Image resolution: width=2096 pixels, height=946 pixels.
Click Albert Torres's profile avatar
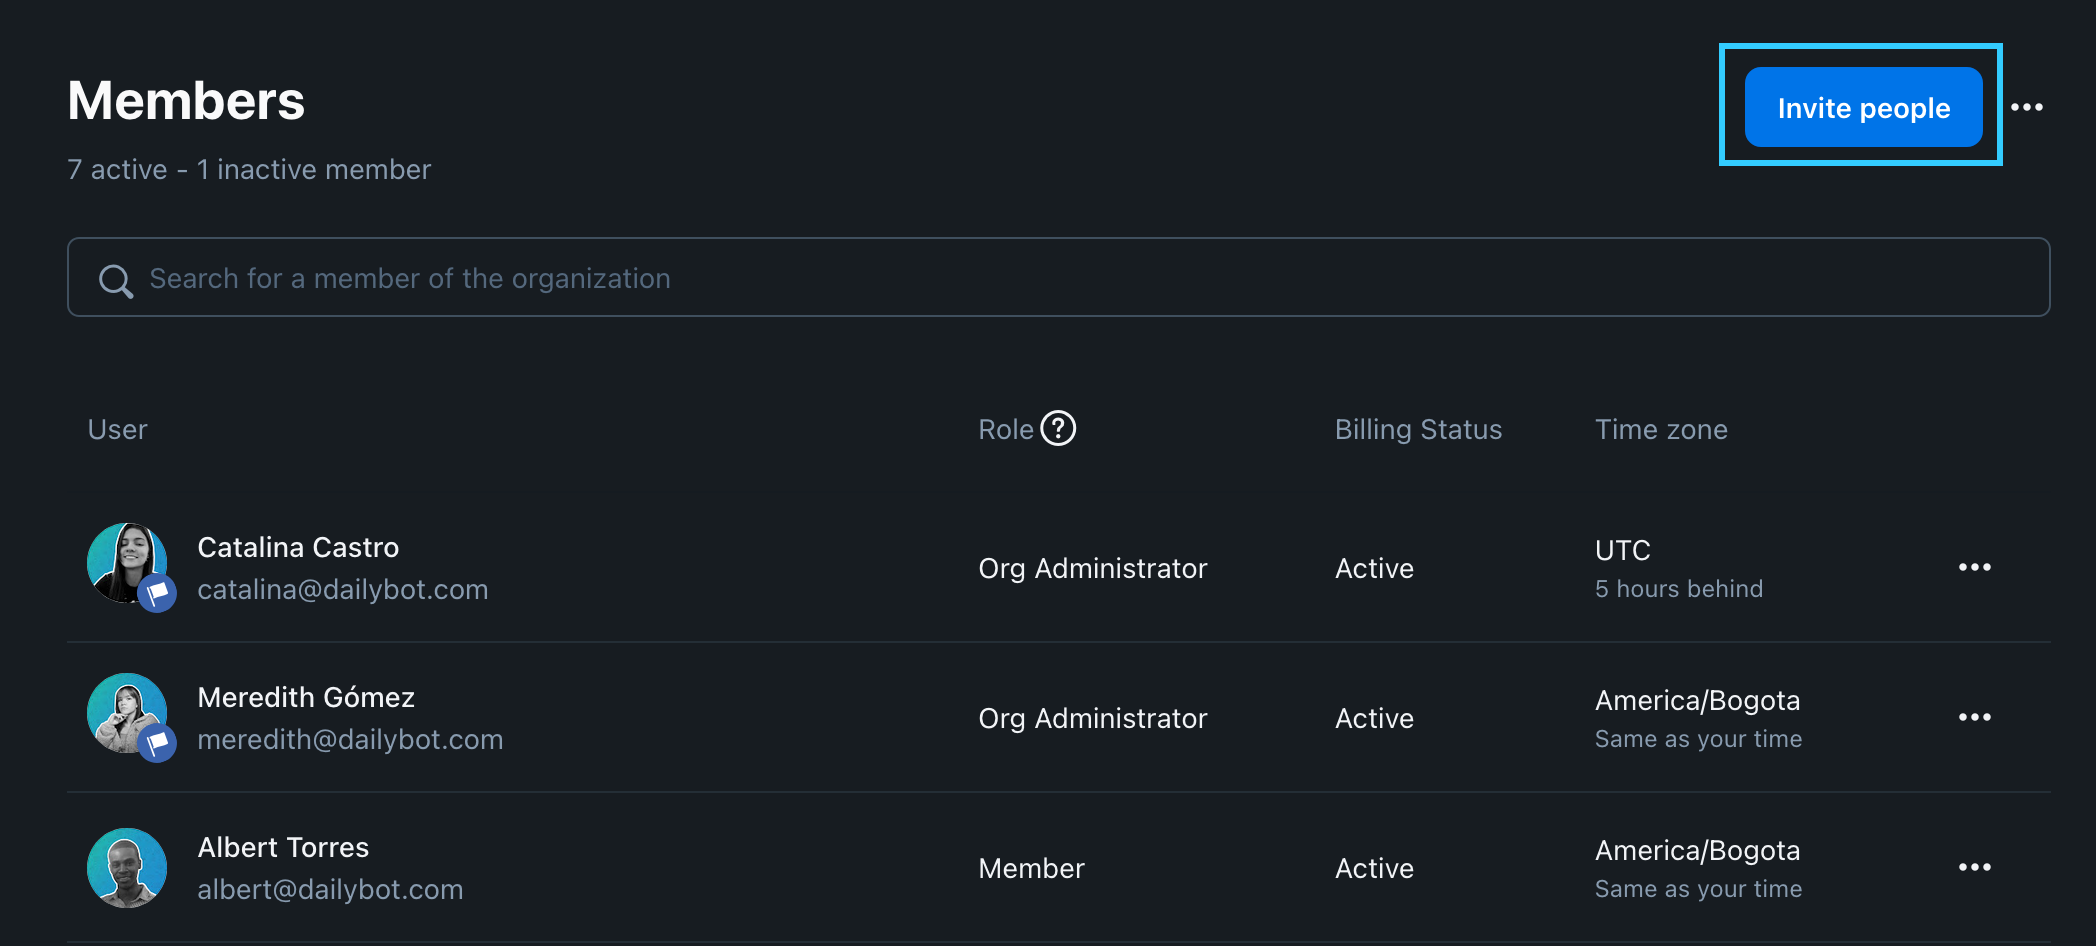coord(127,867)
